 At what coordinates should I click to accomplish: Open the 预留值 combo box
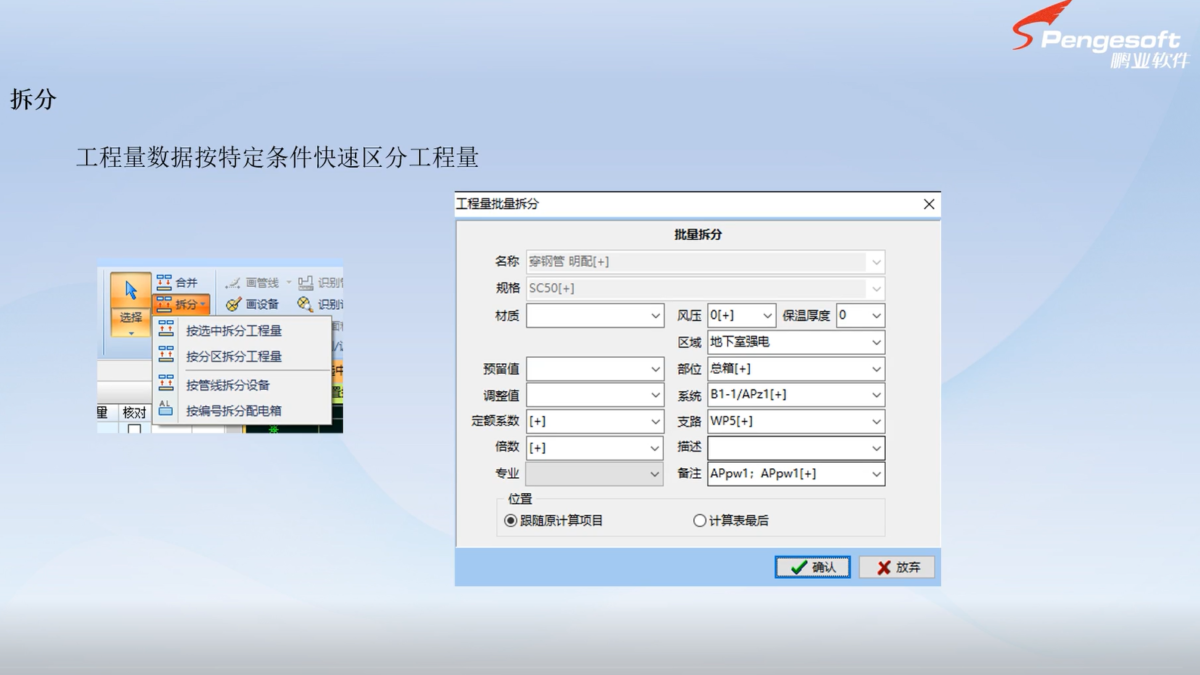595,369
